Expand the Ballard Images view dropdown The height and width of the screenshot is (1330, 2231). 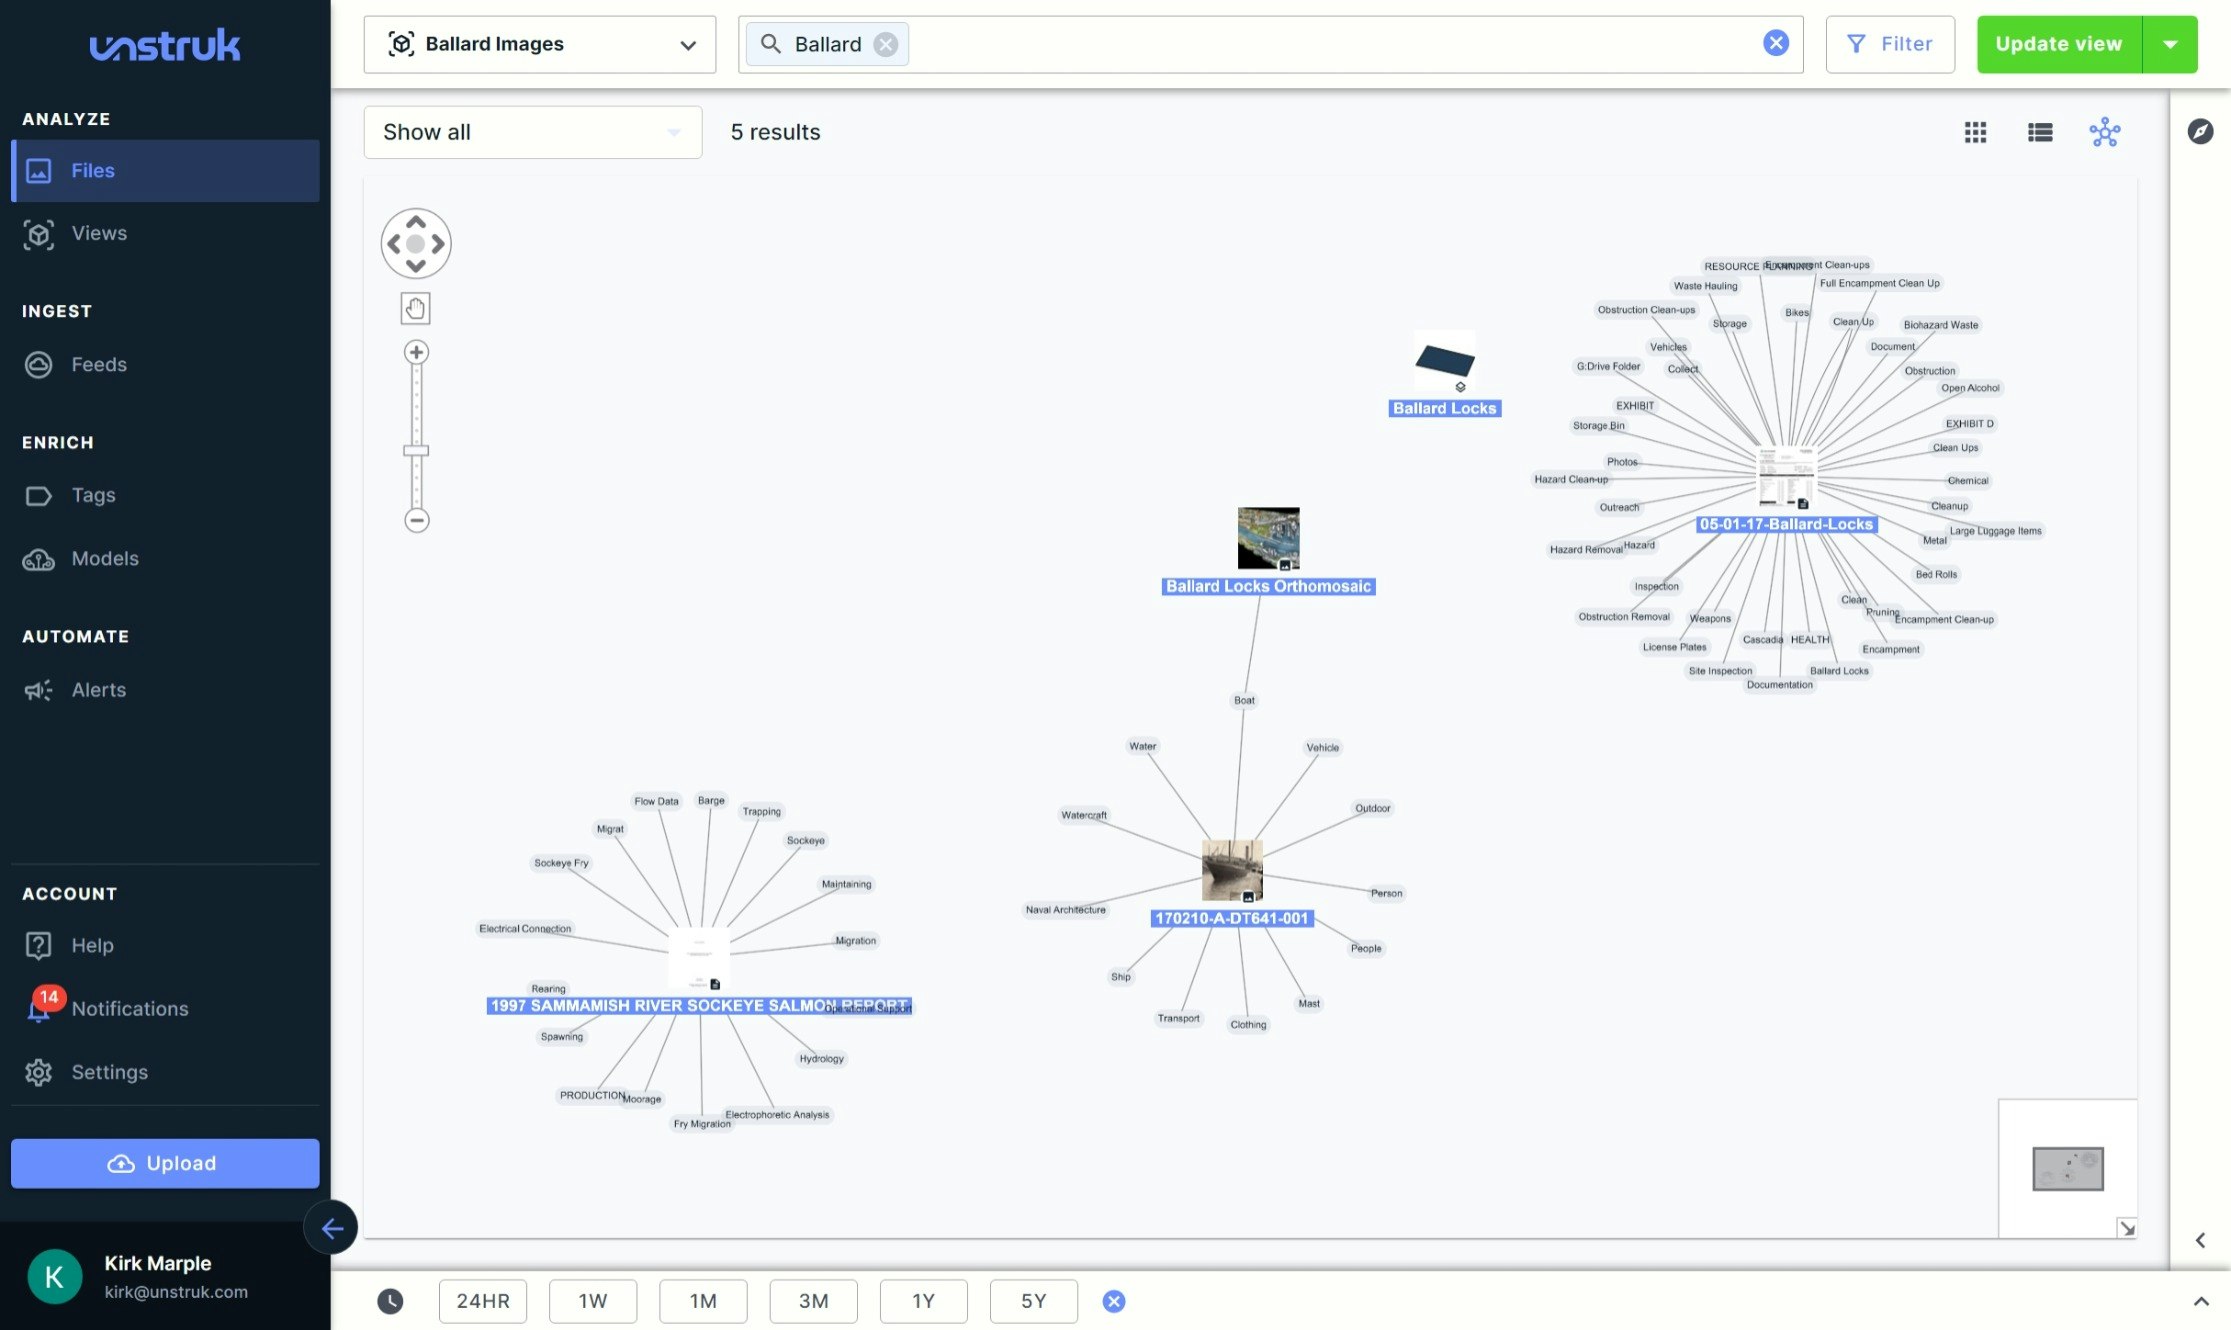pos(540,45)
